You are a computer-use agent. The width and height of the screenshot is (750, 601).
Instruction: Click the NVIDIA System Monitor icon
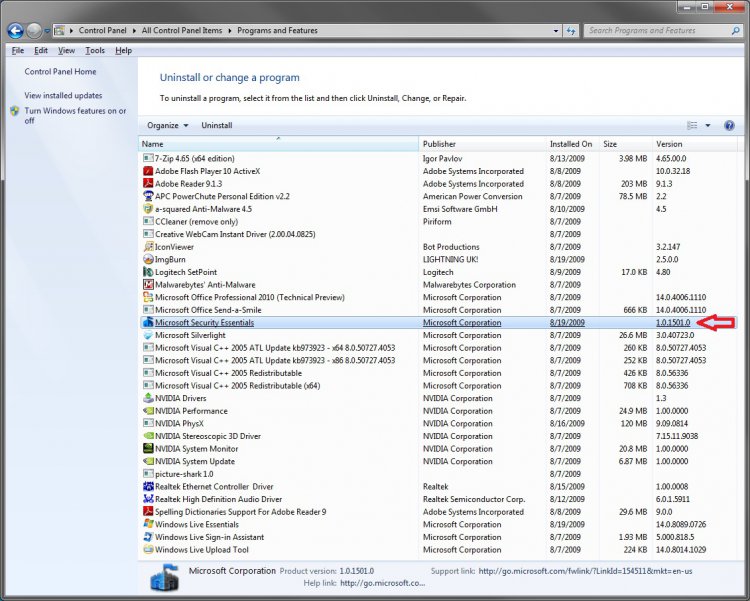pyautogui.click(x=148, y=448)
